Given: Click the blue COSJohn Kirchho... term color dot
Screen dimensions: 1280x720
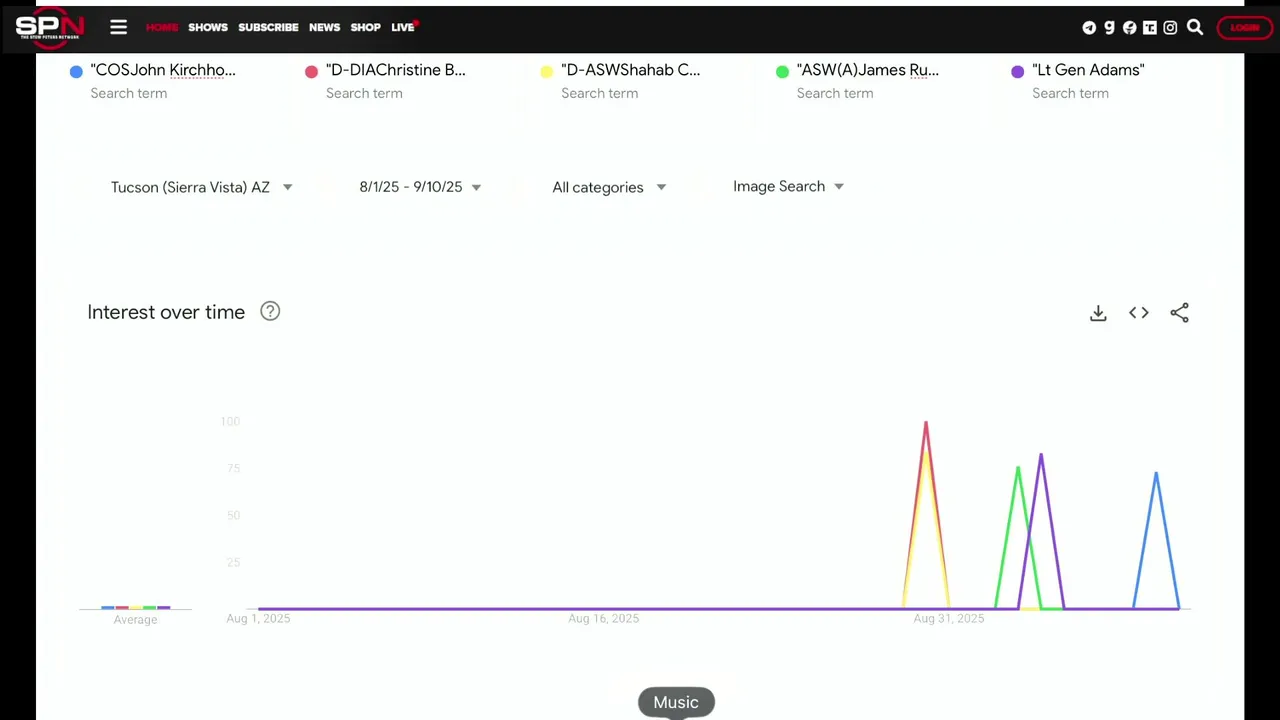Looking at the screenshot, I should 76,71.
